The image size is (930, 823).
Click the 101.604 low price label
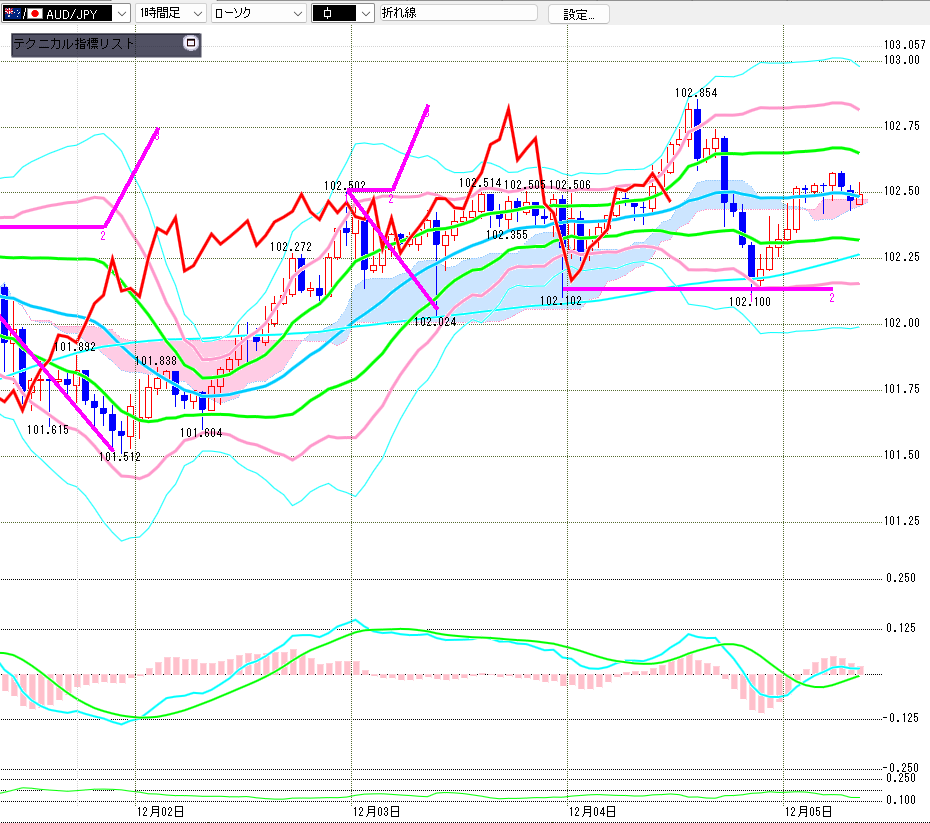click(200, 433)
